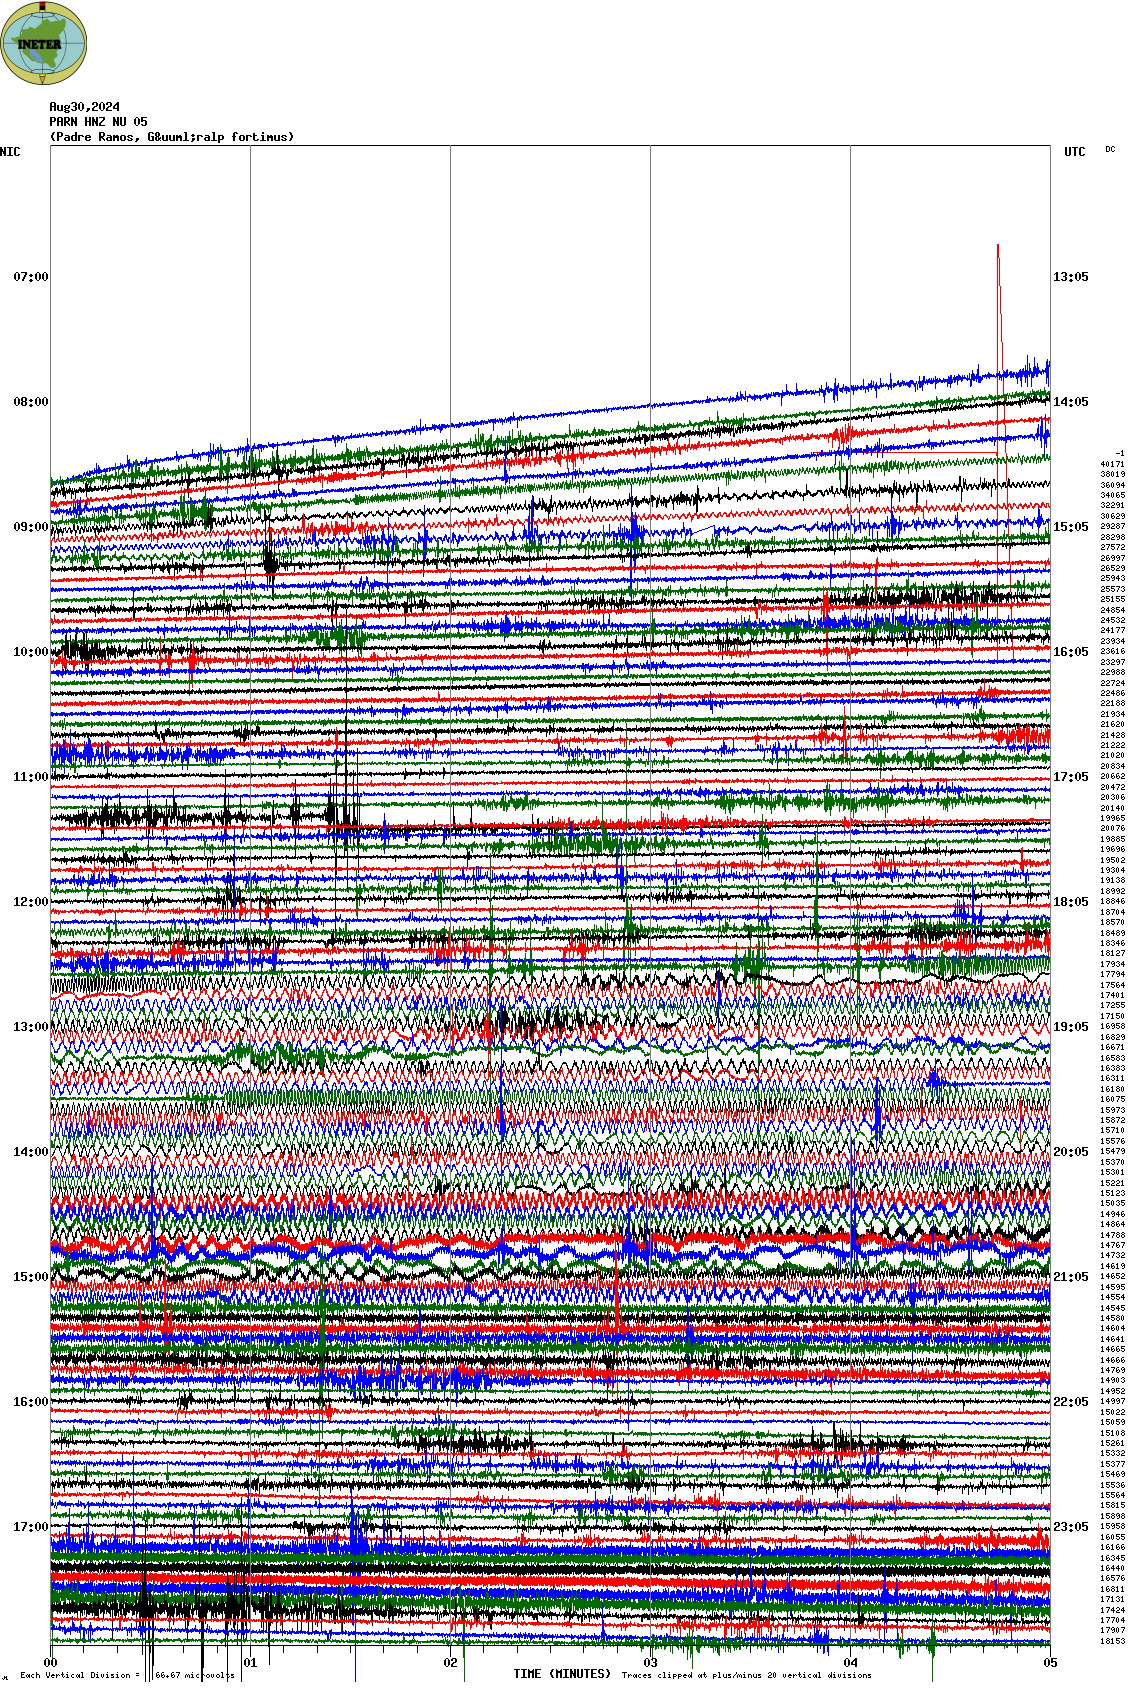
Task: Click the NIC time zone header
Action: pos(10,152)
